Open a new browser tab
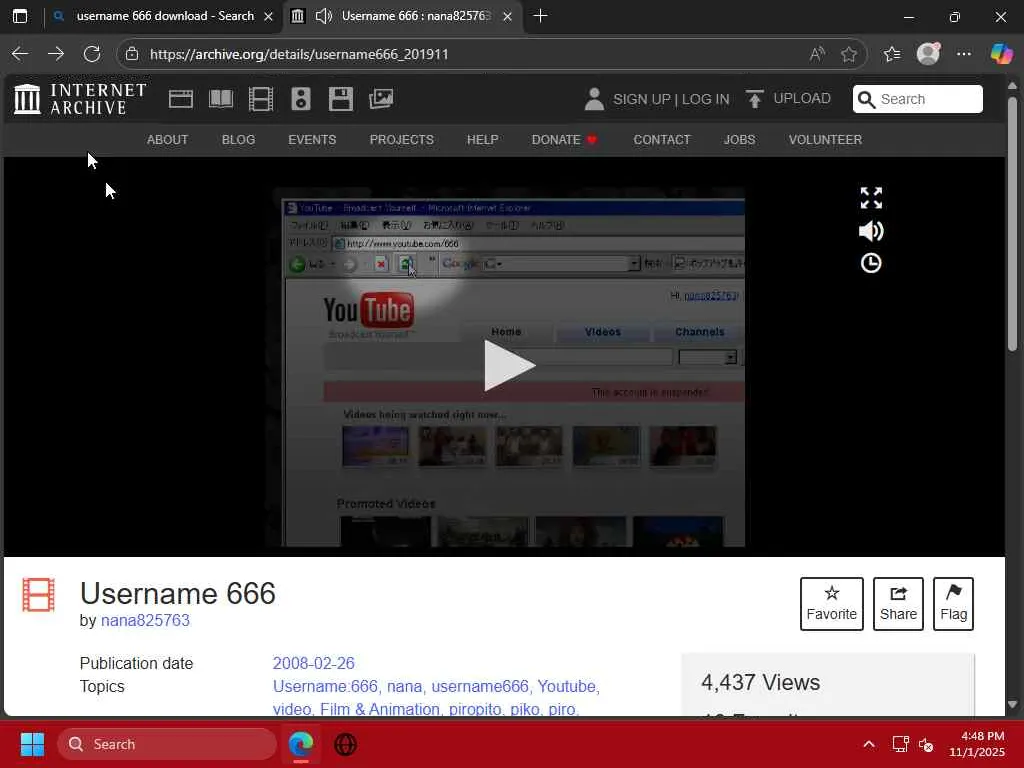Image resolution: width=1024 pixels, height=768 pixels. pos(540,16)
